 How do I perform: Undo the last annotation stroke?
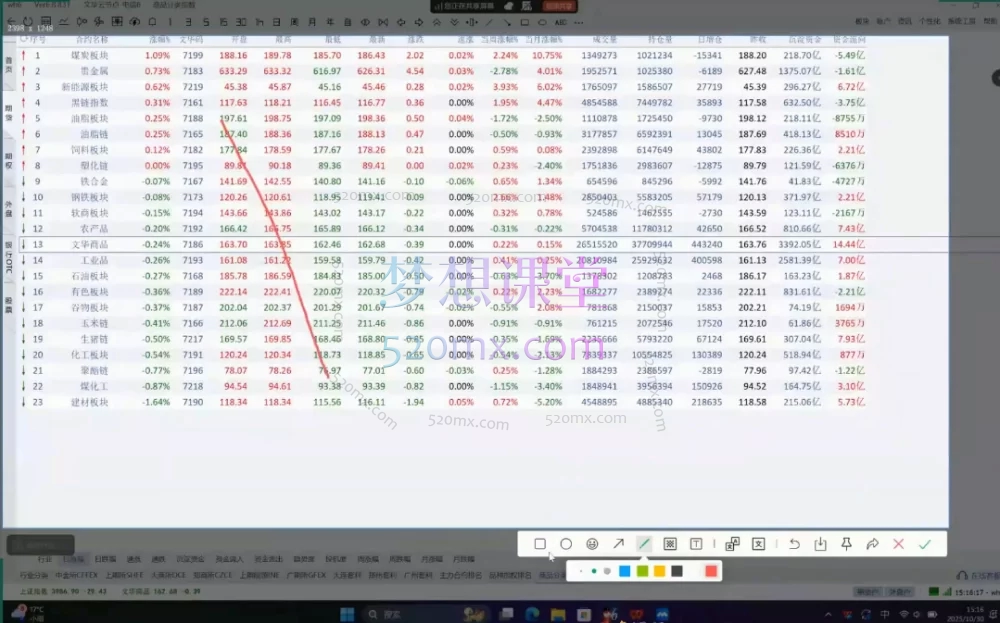pyautogui.click(x=794, y=544)
